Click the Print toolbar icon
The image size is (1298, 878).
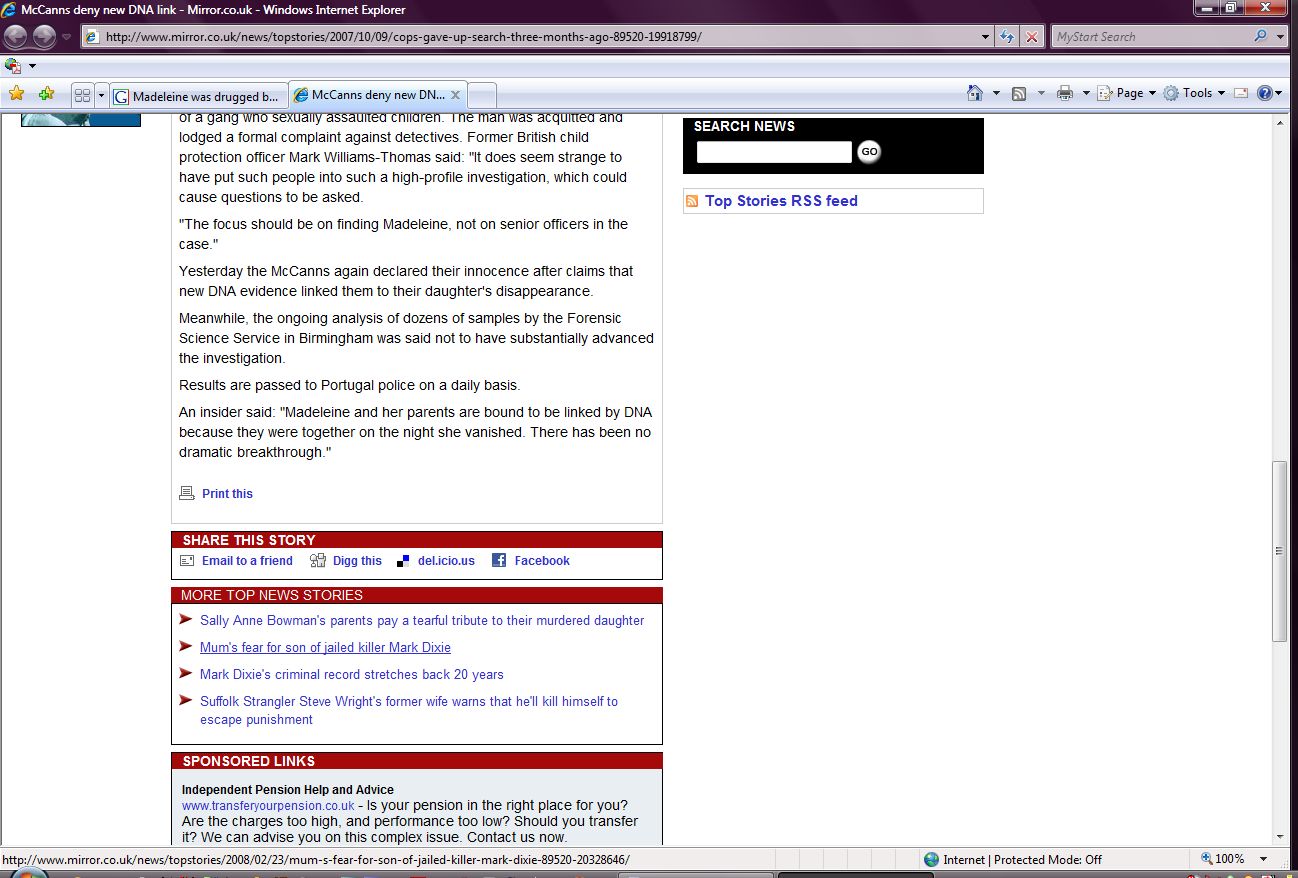coord(1065,93)
